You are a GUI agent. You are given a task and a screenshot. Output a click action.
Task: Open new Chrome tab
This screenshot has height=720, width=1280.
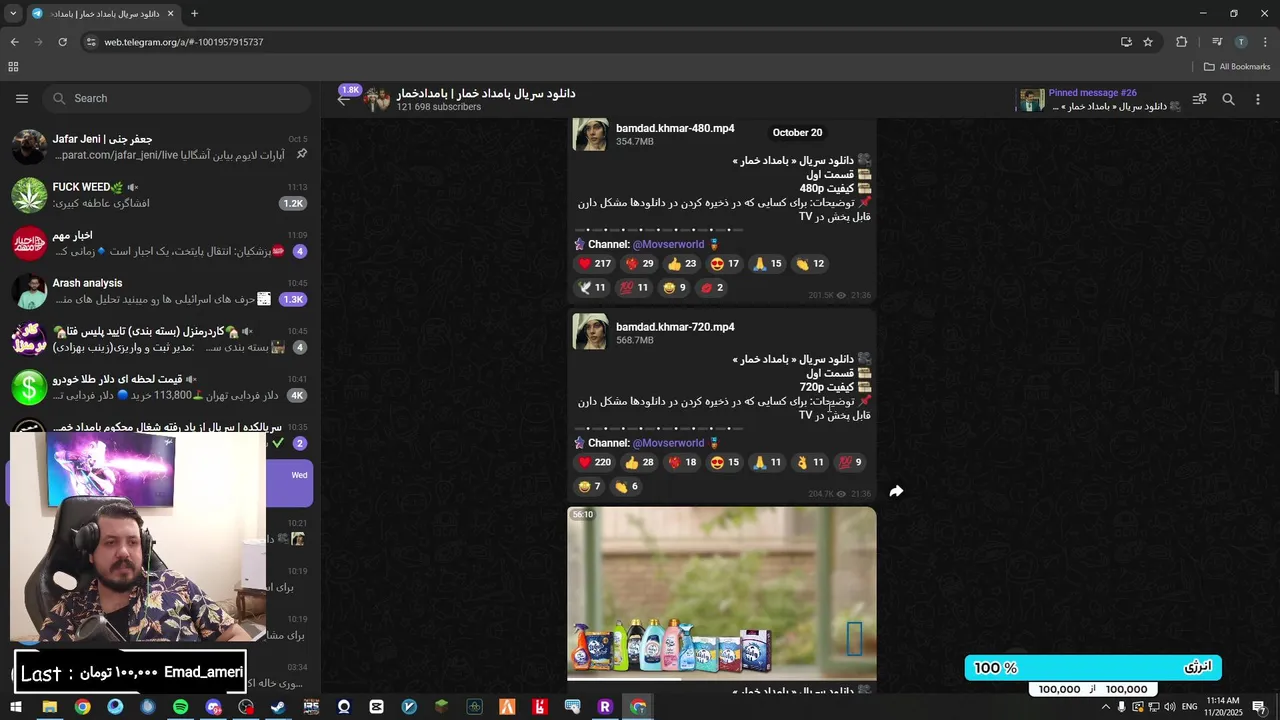coord(194,14)
